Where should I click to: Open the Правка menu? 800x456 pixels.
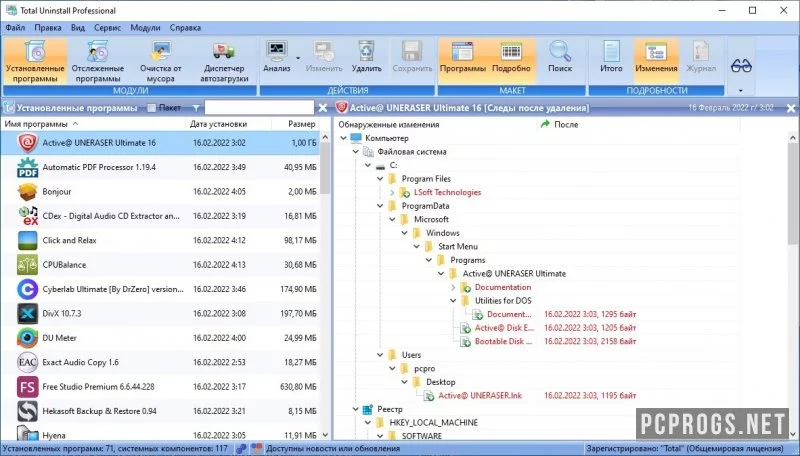[48, 28]
